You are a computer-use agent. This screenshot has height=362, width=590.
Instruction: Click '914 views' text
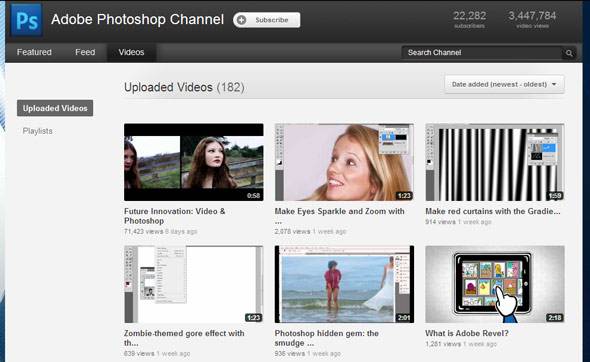pos(440,222)
